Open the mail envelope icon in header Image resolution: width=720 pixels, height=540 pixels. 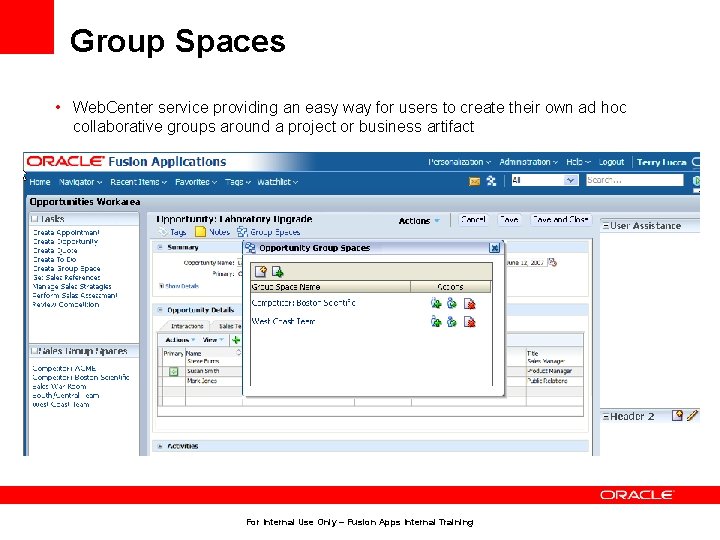pos(474,181)
